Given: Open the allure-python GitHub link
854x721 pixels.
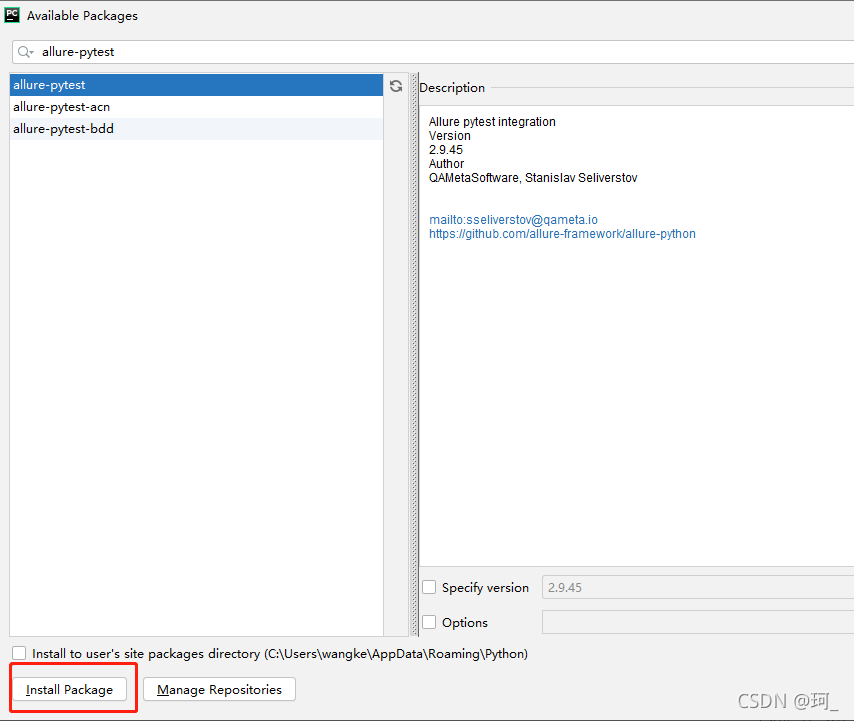Looking at the screenshot, I should tap(562, 234).
